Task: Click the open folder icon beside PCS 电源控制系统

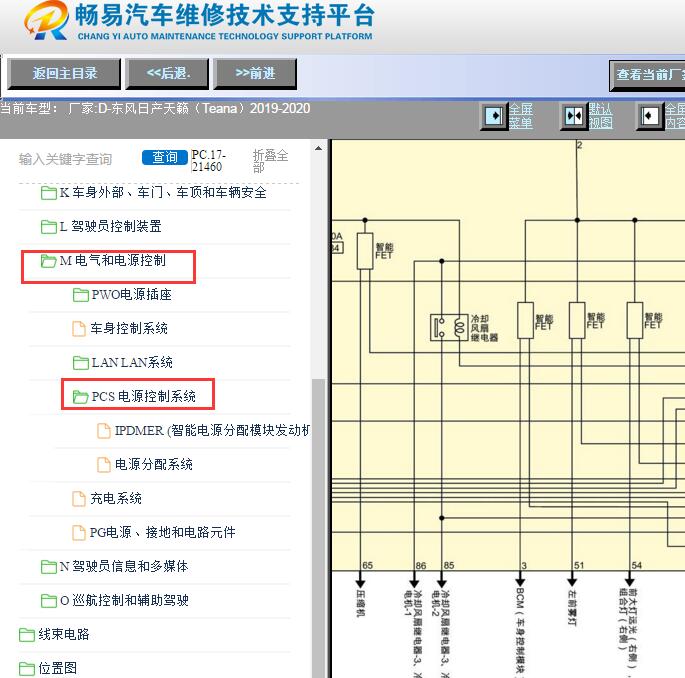Action: tap(81, 396)
